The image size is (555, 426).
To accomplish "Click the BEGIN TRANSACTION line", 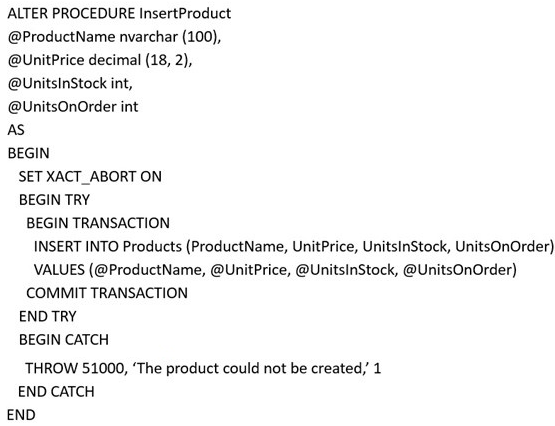I will 98,223.
